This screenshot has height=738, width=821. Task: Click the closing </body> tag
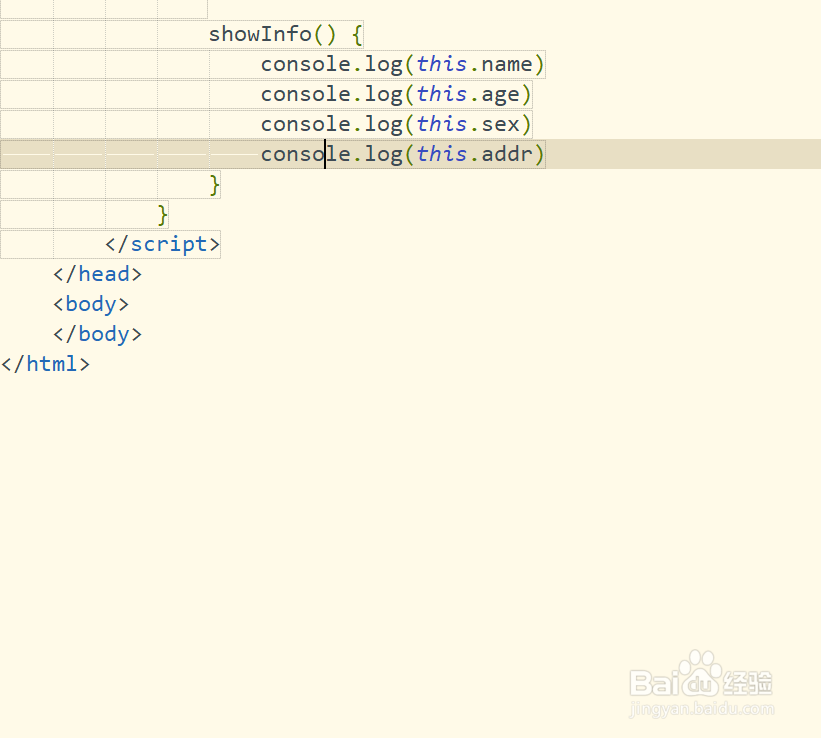[x=97, y=334]
